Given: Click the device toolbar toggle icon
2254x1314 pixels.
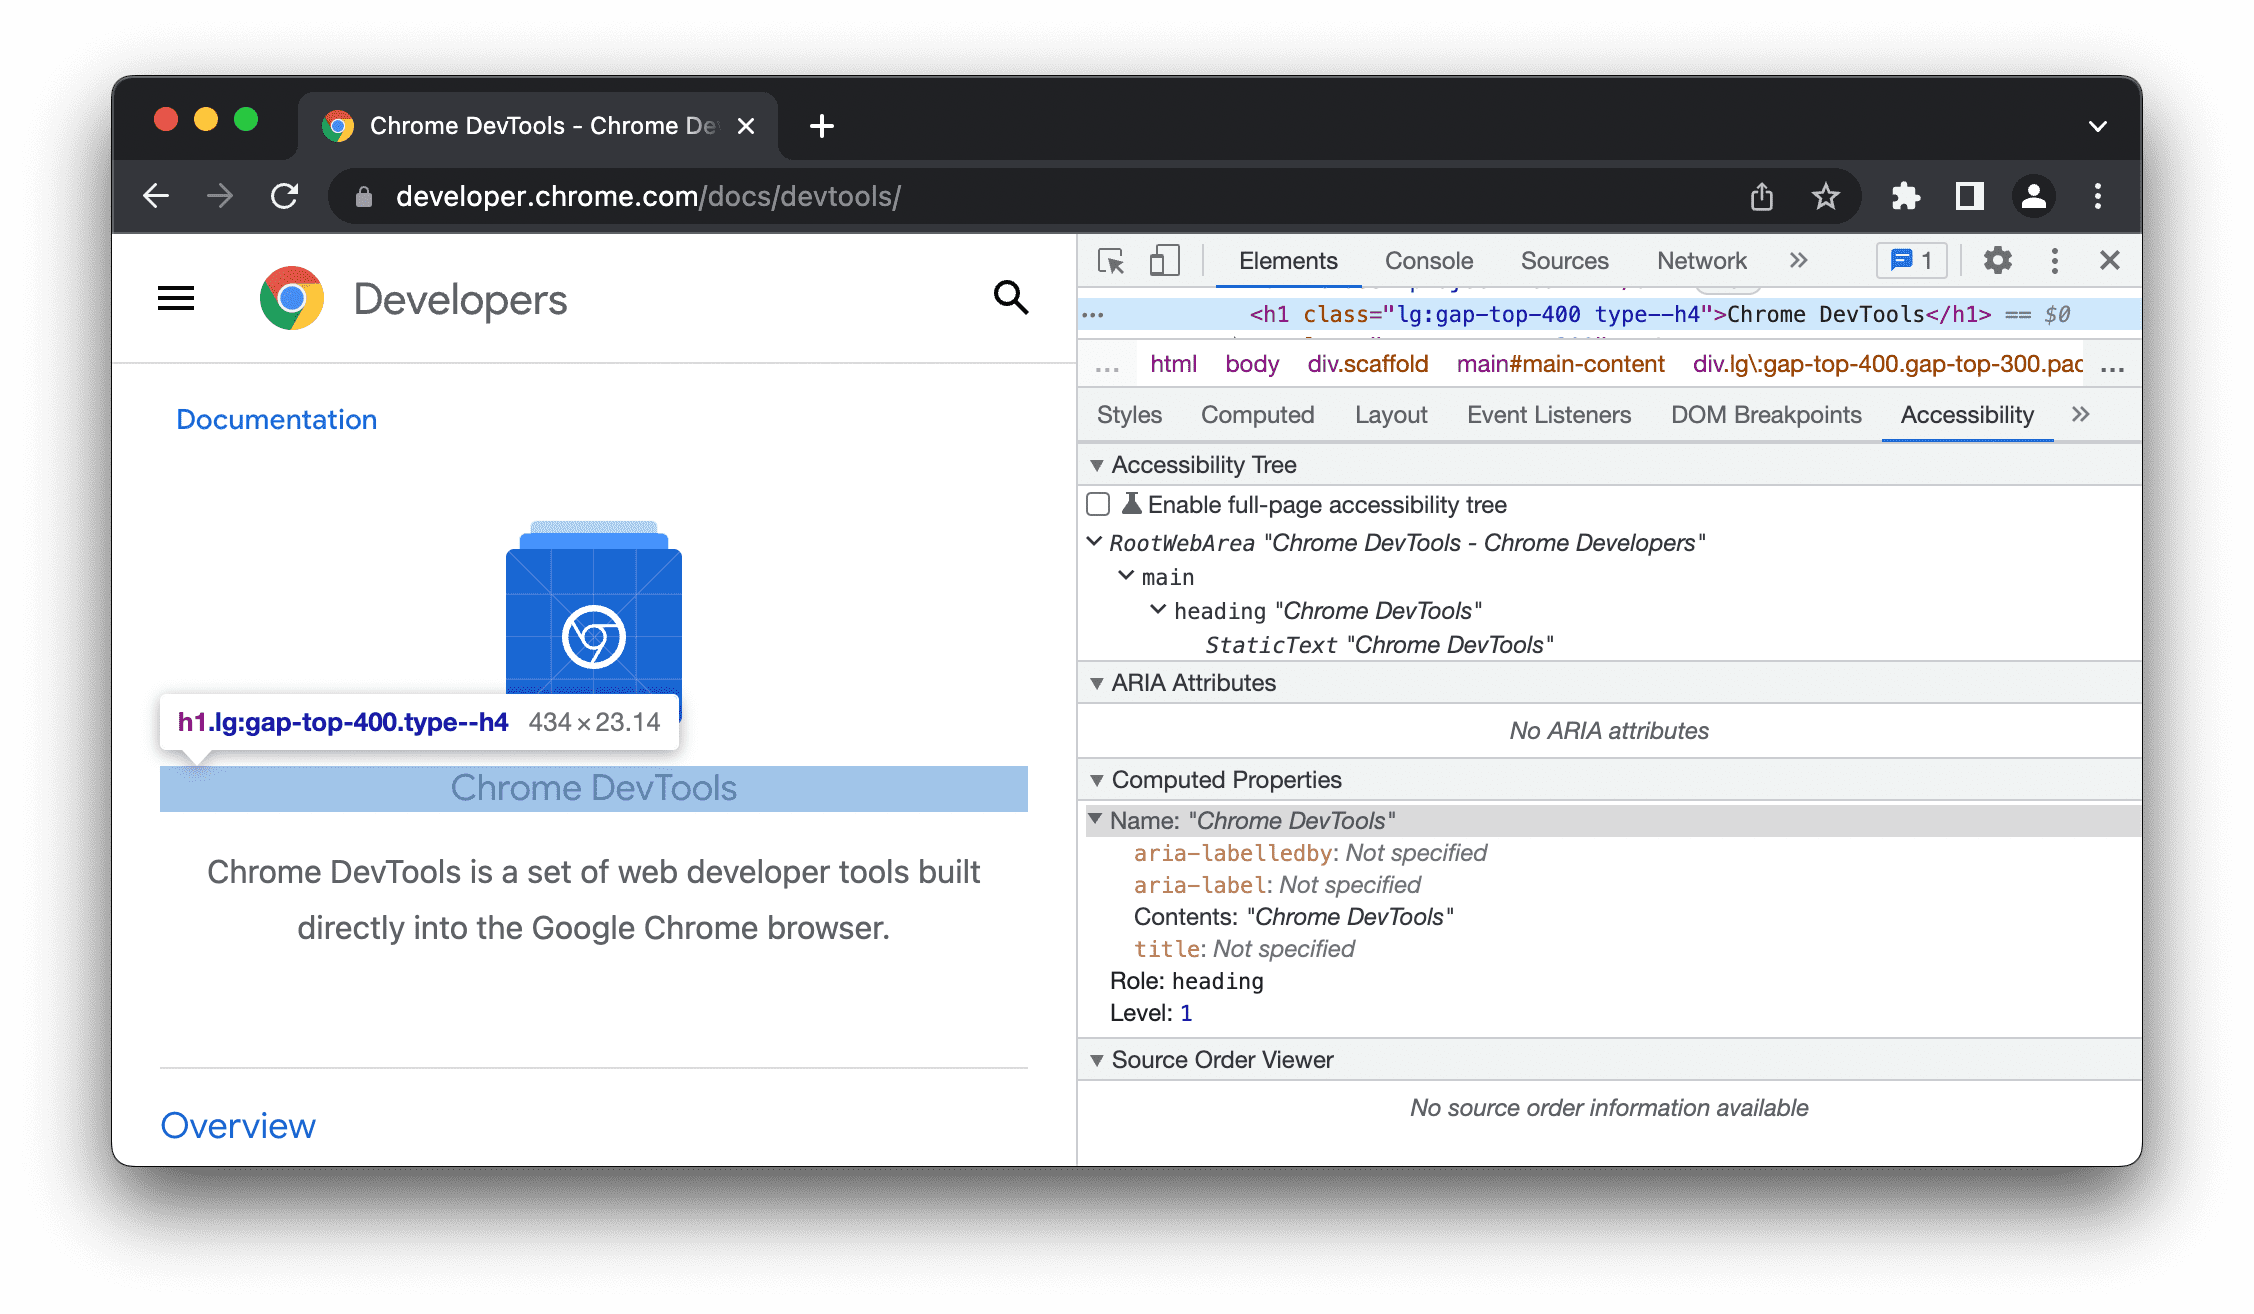Looking at the screenshot, I should point(1164,260).
